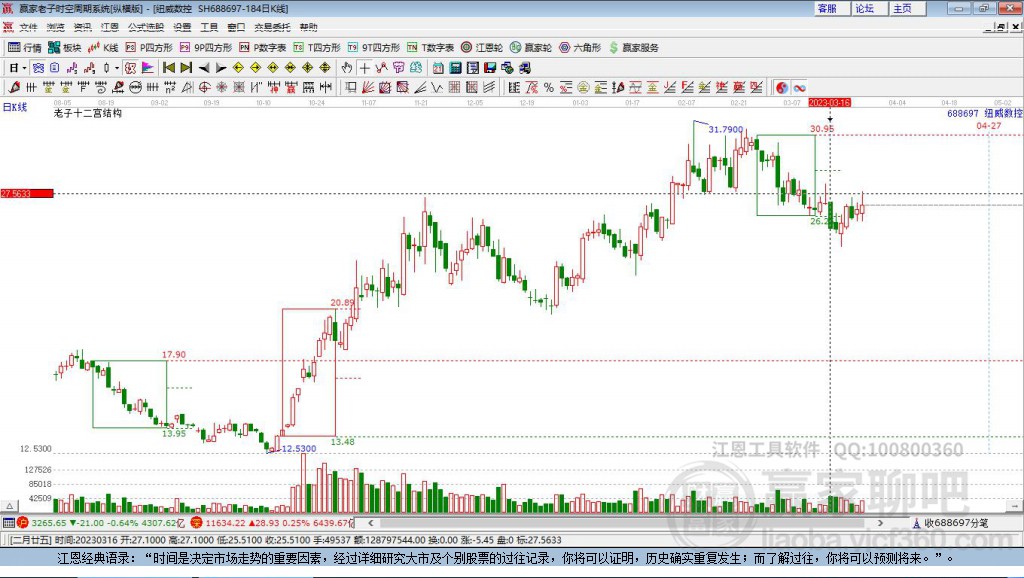
Task: Click the scrollbar left arrow
Action: tap(371, 522)
